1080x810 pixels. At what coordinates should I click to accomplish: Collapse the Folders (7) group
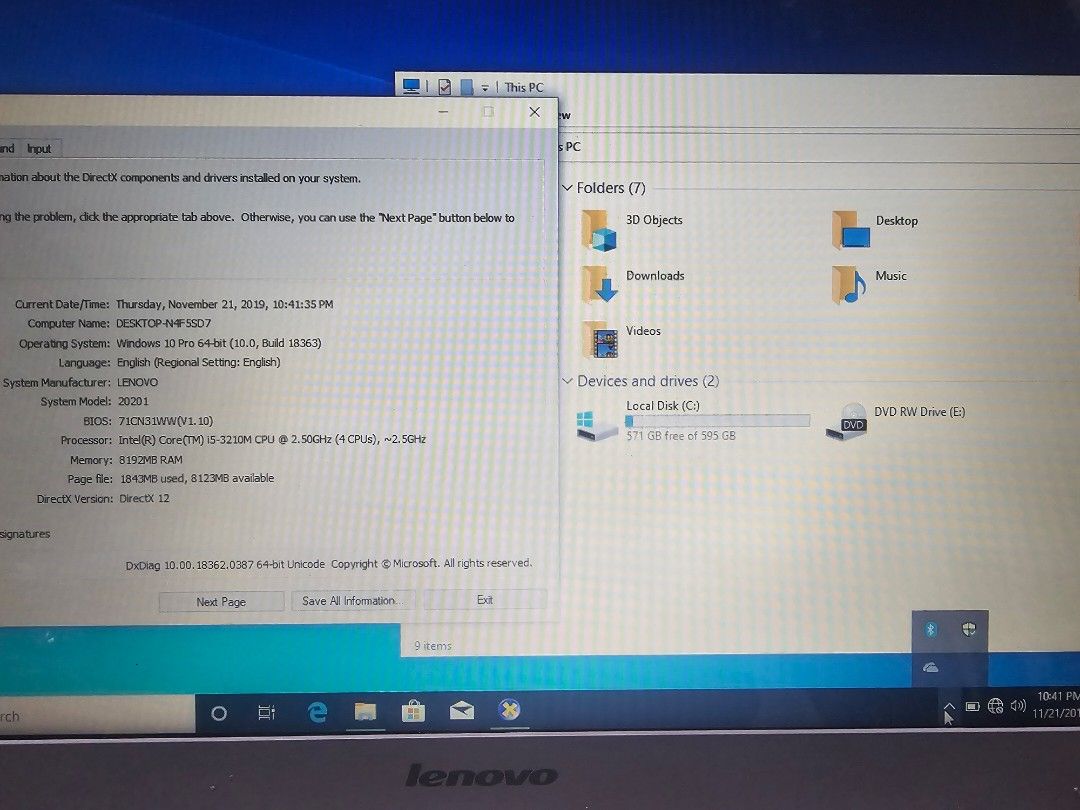(568, 187)
